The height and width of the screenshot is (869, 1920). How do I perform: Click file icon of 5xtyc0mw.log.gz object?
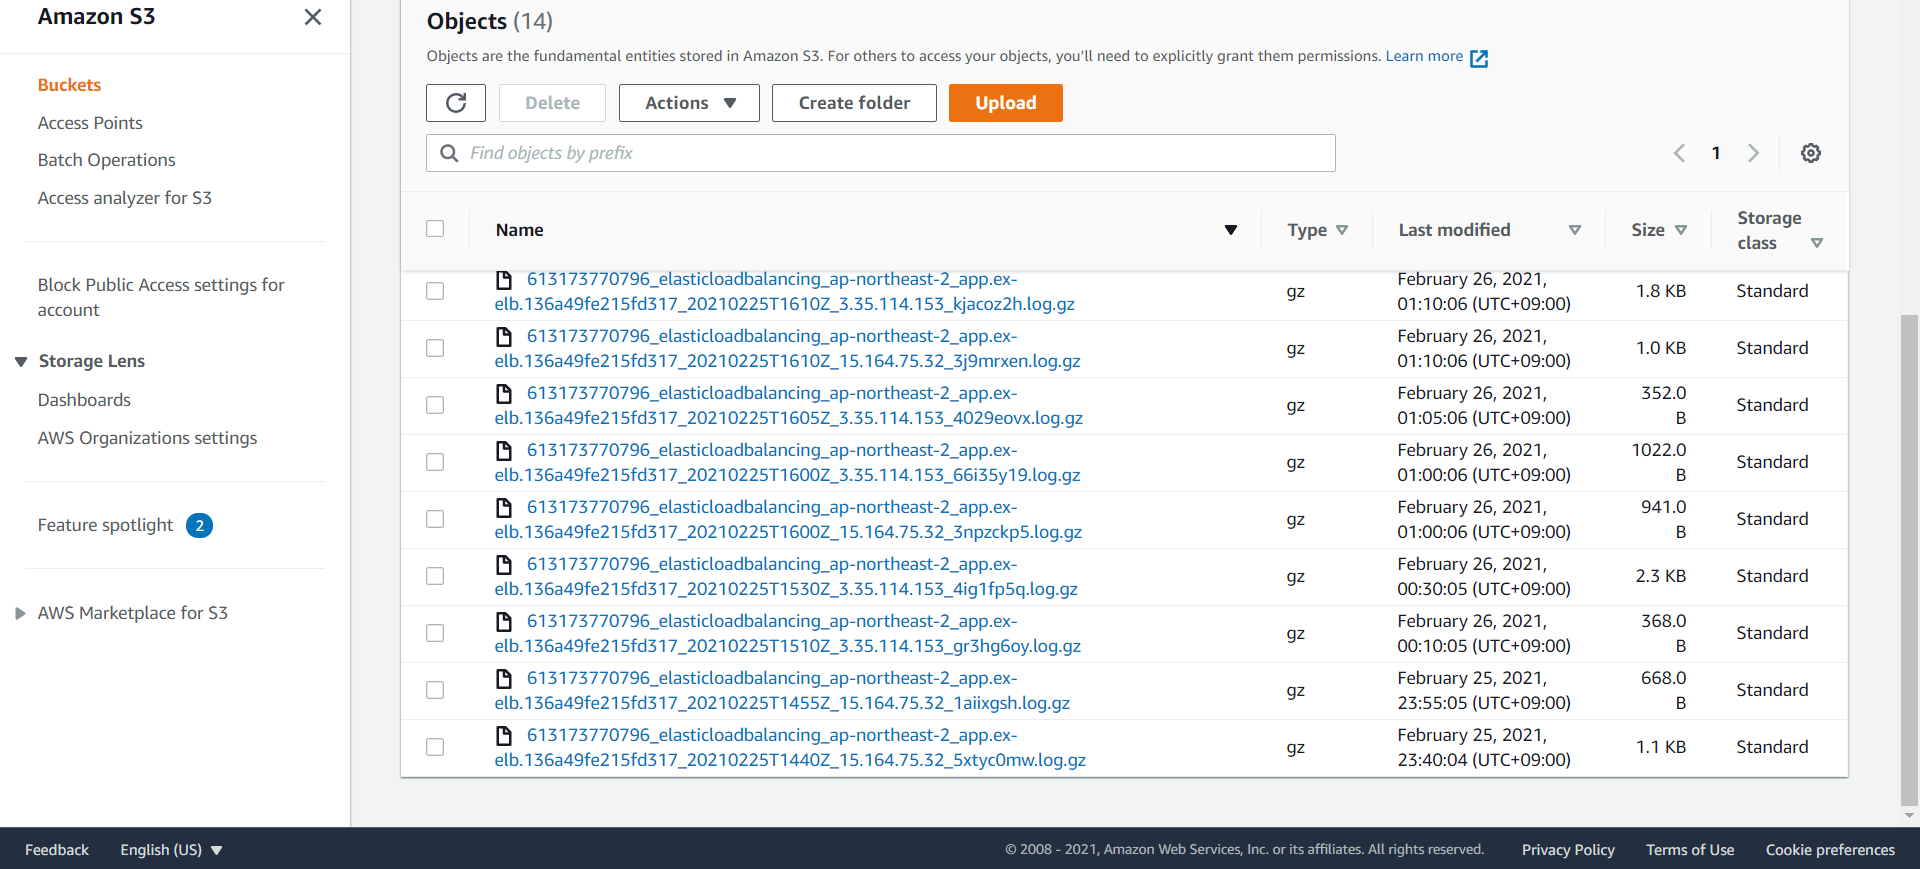(x=505, y=736)
